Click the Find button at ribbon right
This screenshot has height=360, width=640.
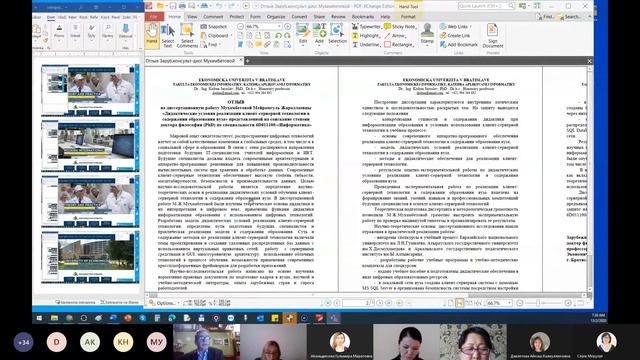(545, 17)
